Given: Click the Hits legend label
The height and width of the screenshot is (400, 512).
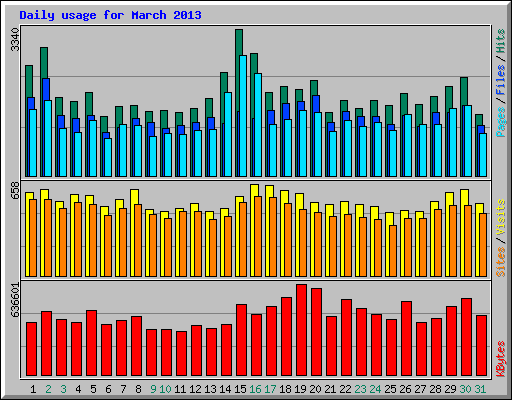Looking at the screenshot, I should point(500,41).
